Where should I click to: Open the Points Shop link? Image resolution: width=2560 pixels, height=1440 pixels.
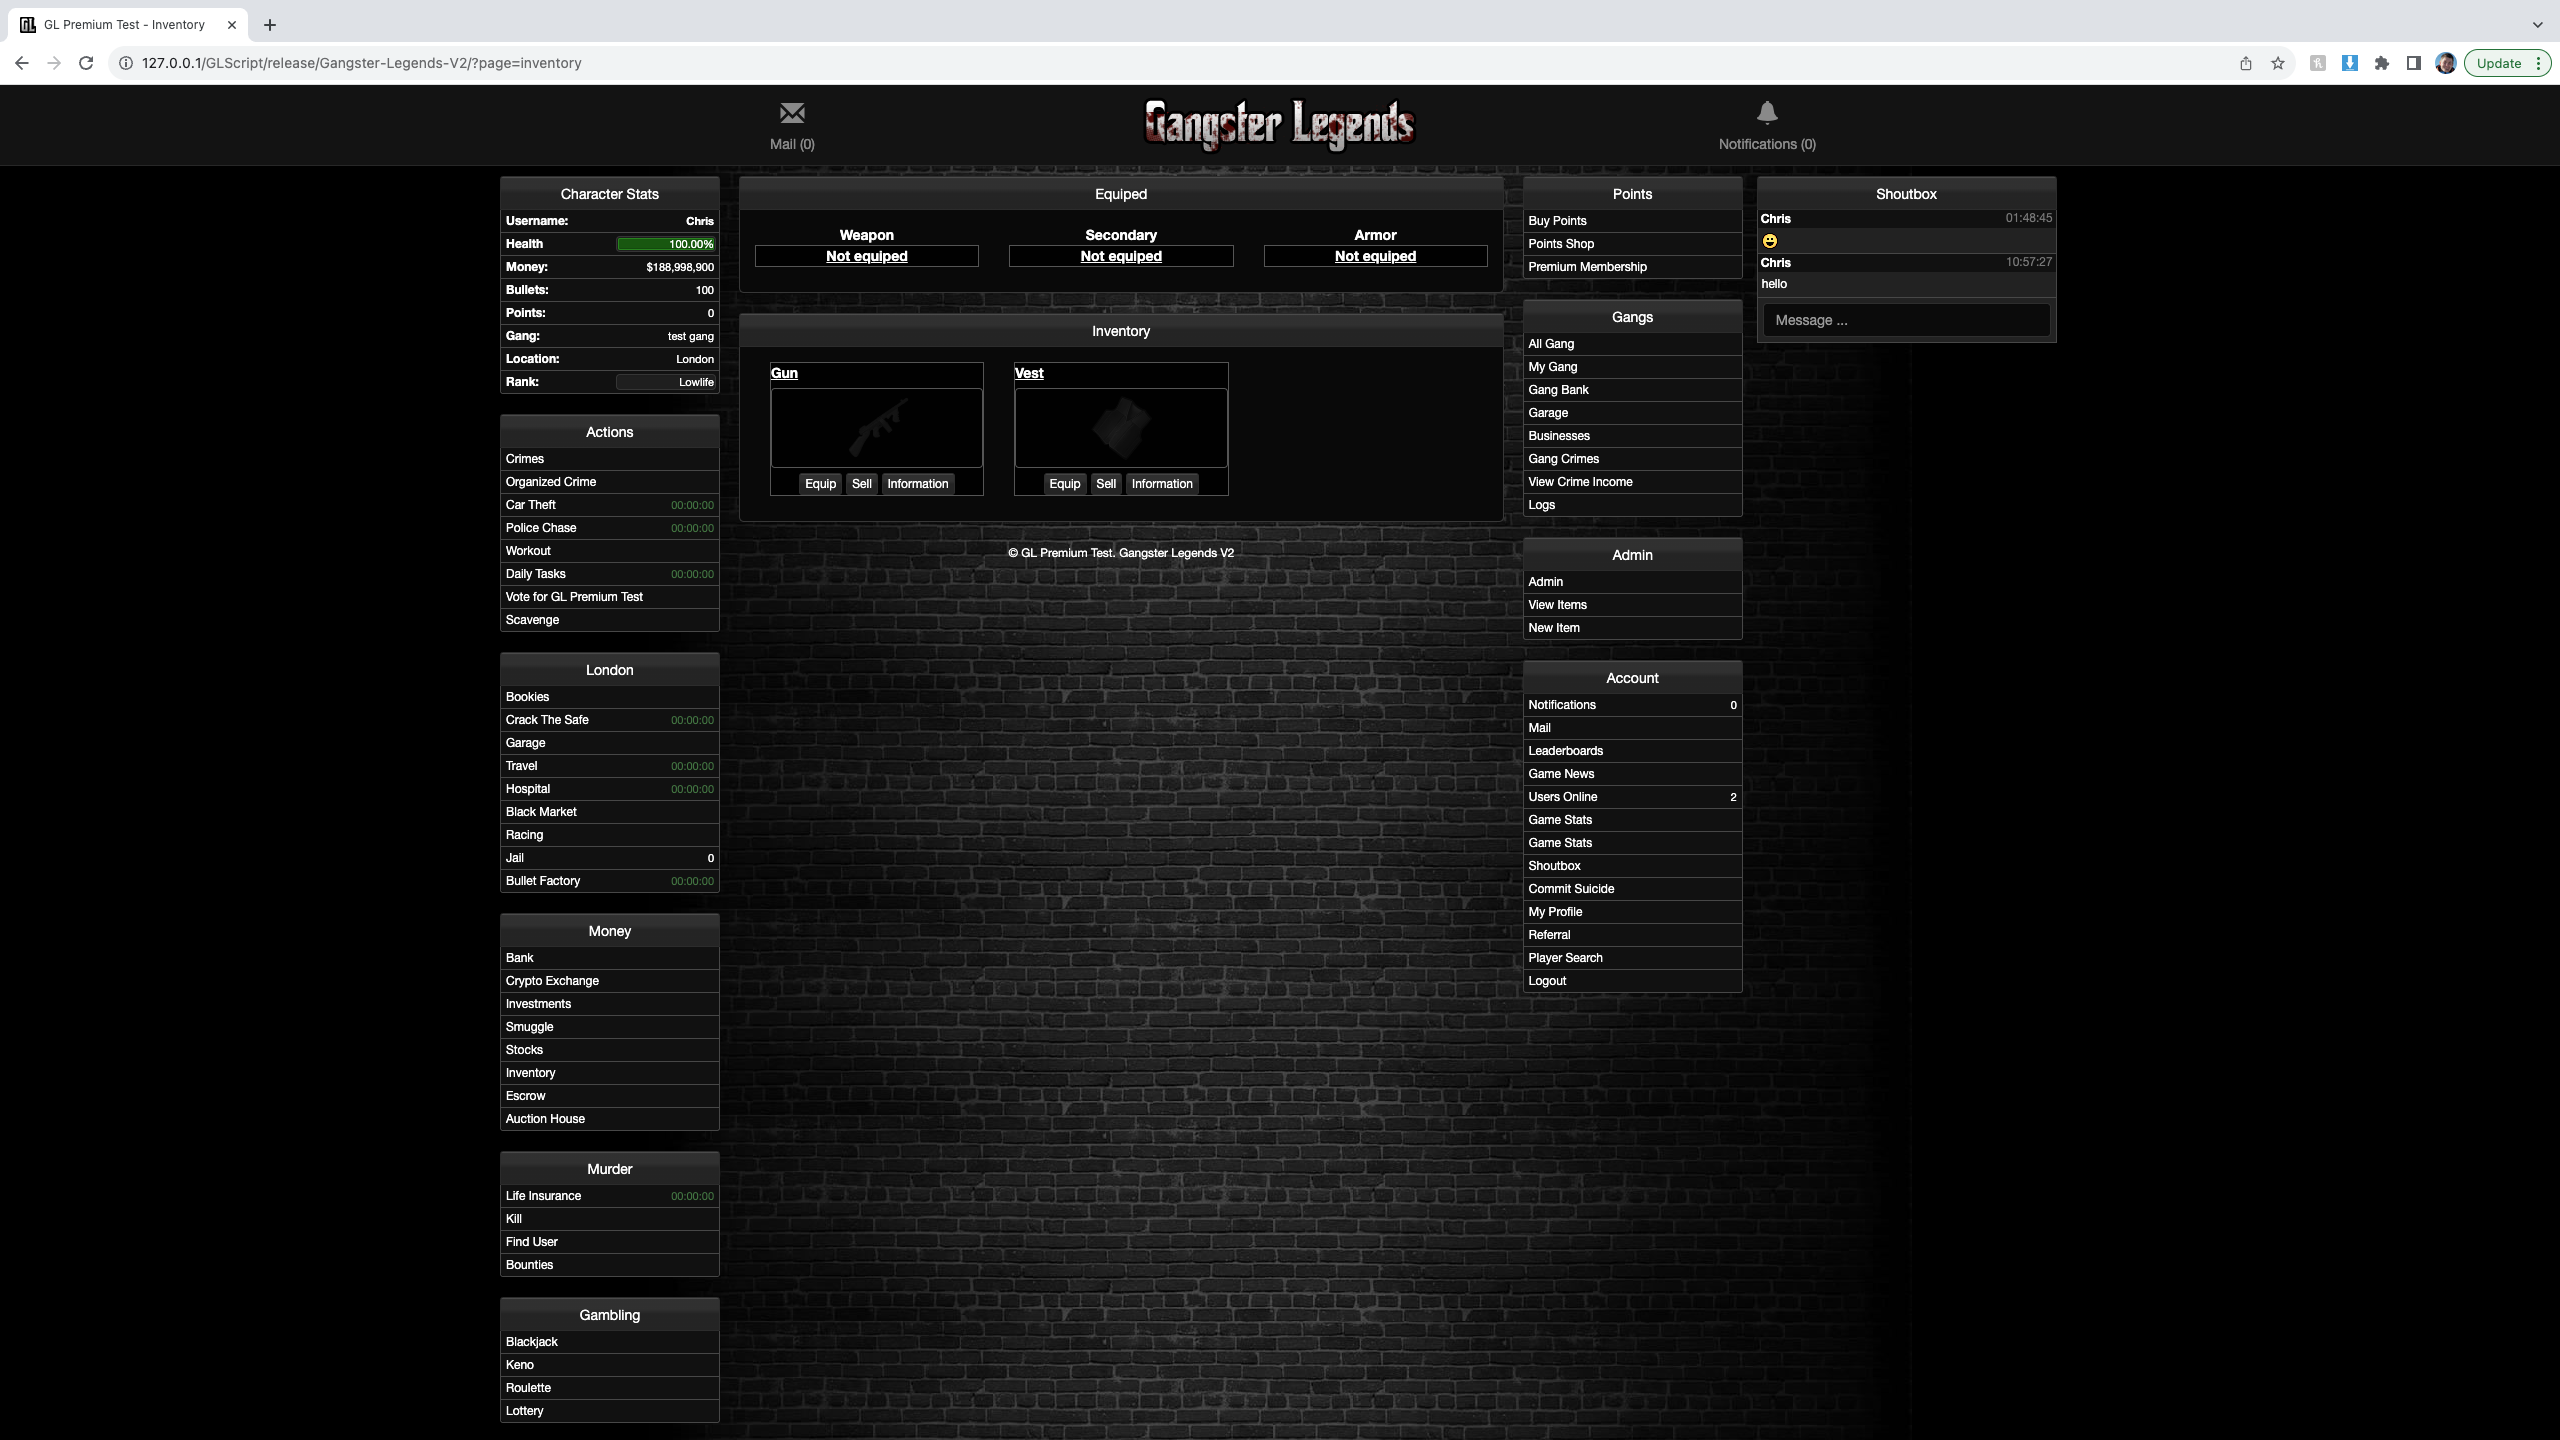click(1560, 244)
